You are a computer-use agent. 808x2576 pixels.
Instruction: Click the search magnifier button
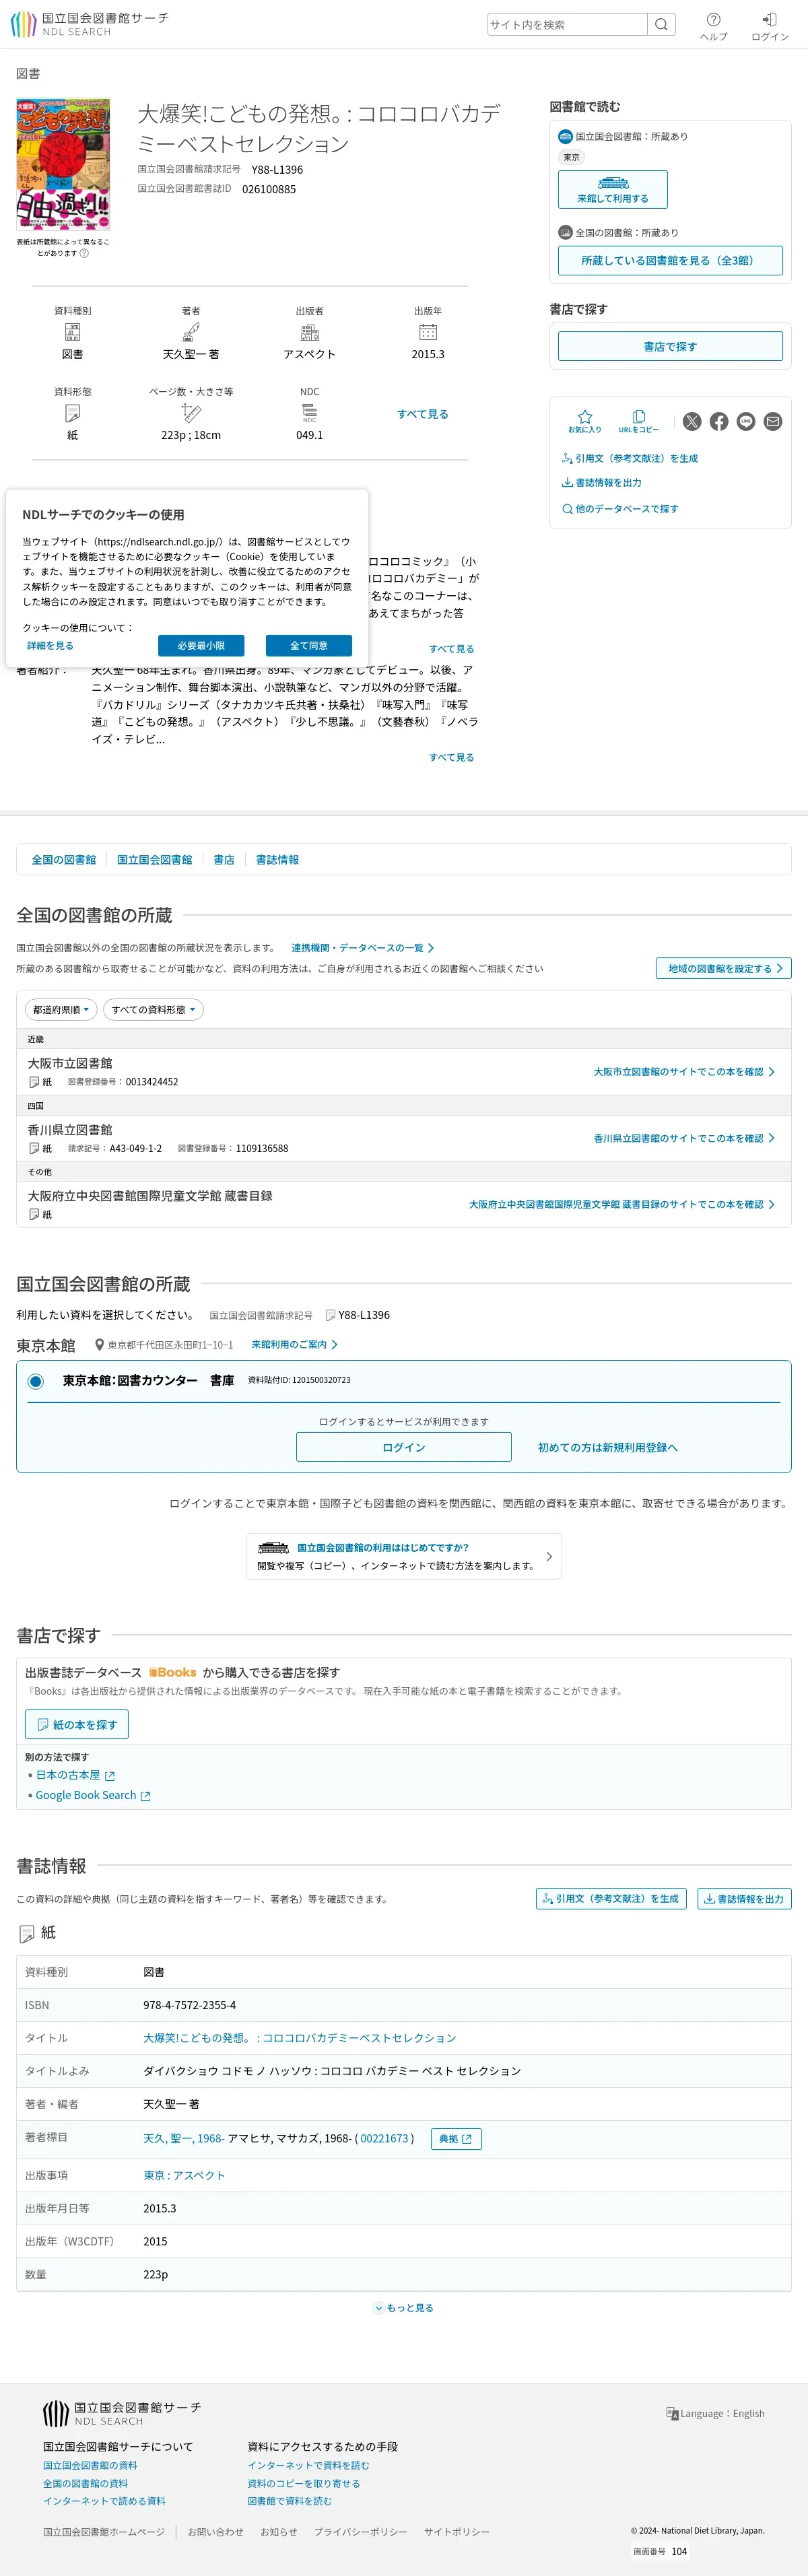coord(661,24)
